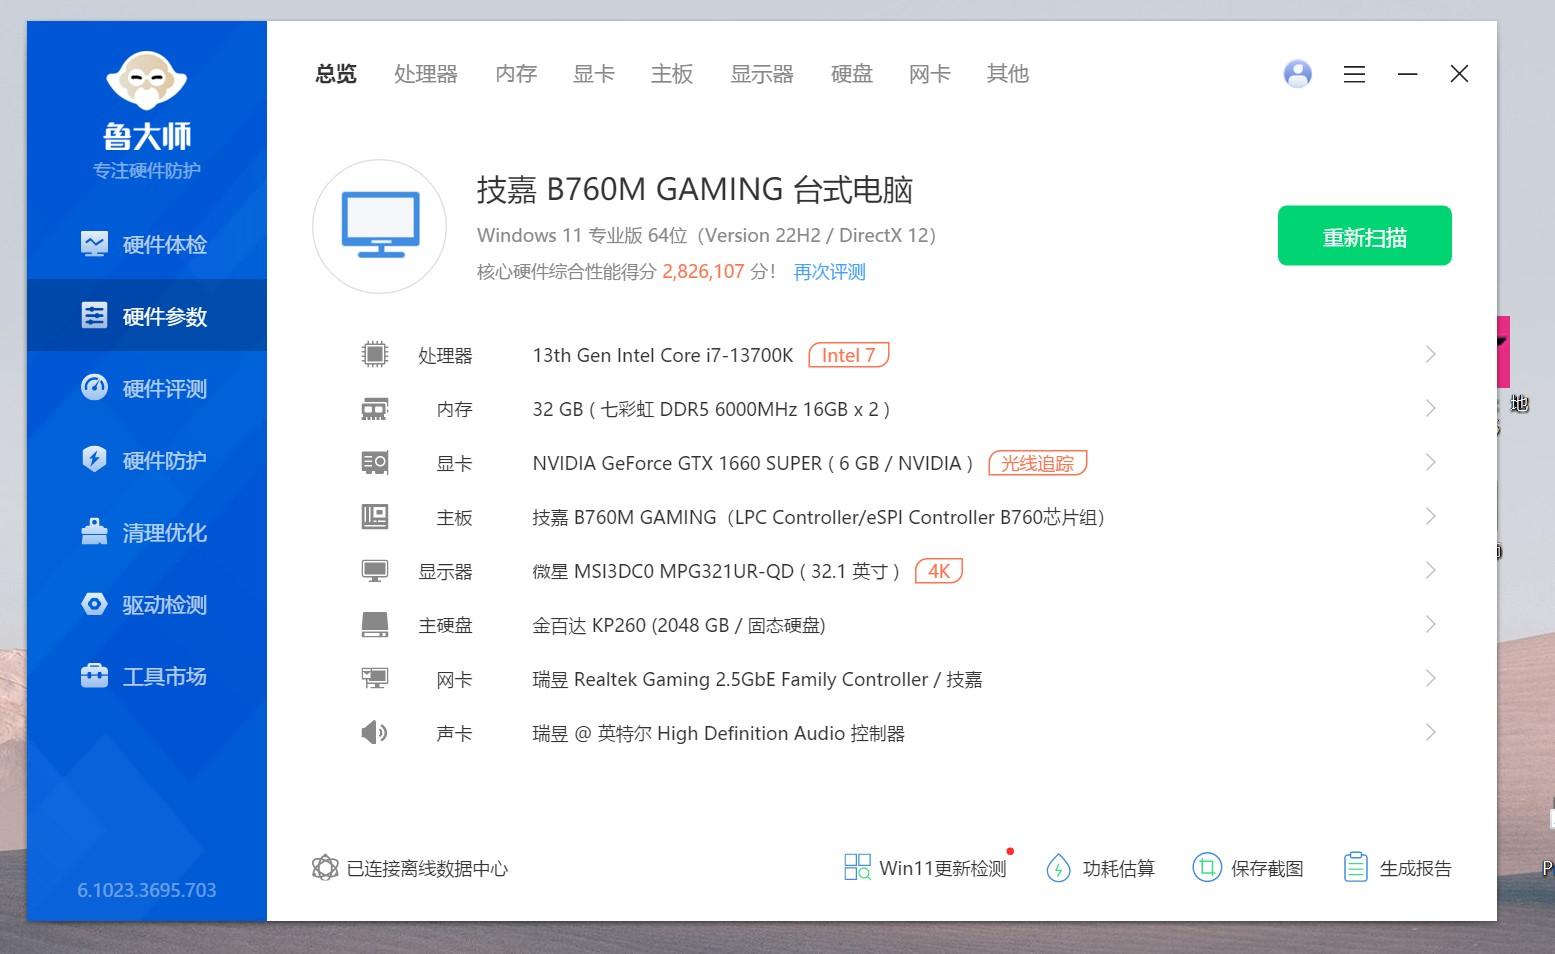Click the 显卡 graphics card icon
Screen dimensions: 1555x954
[374, 463]
